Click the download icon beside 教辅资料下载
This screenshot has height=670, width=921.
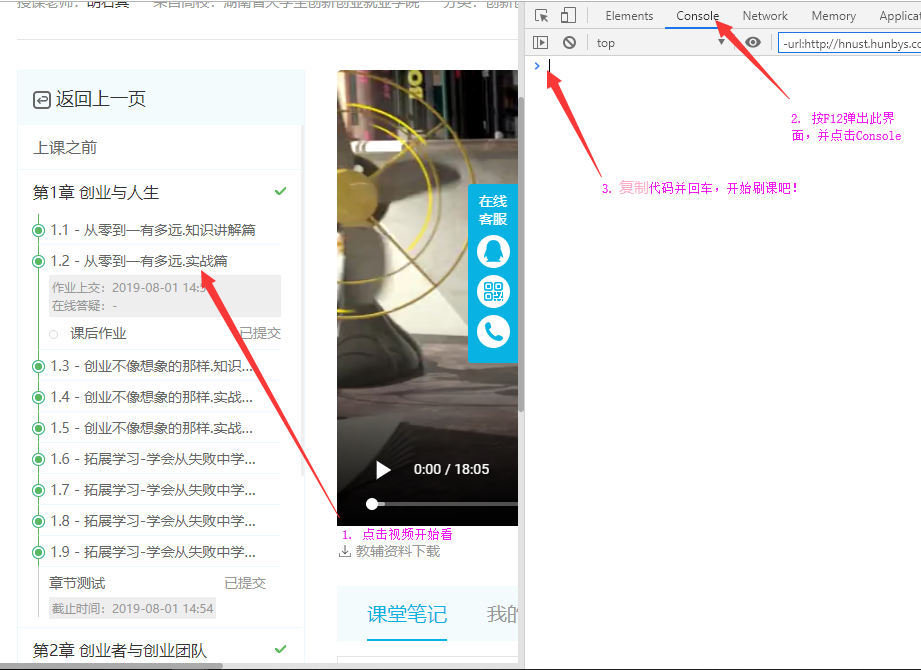pos(345,551)
